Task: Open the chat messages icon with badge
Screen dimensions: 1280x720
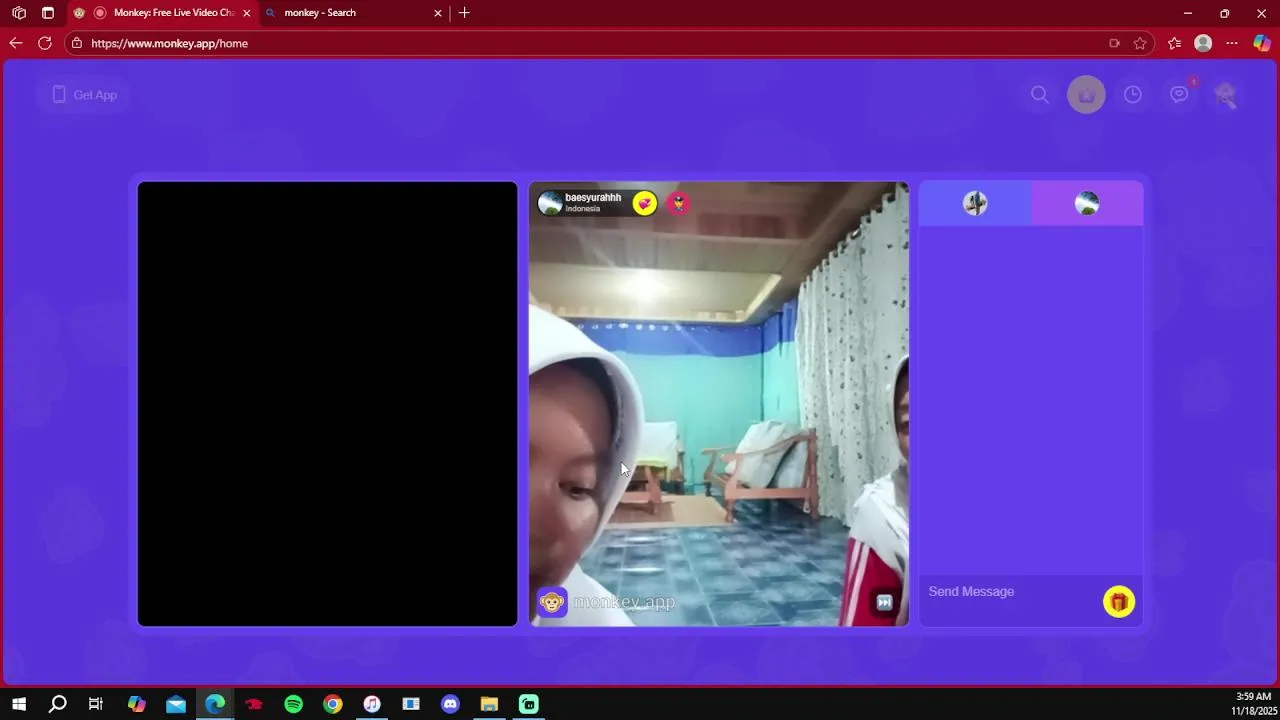Action: click(x=1180, y=95)
